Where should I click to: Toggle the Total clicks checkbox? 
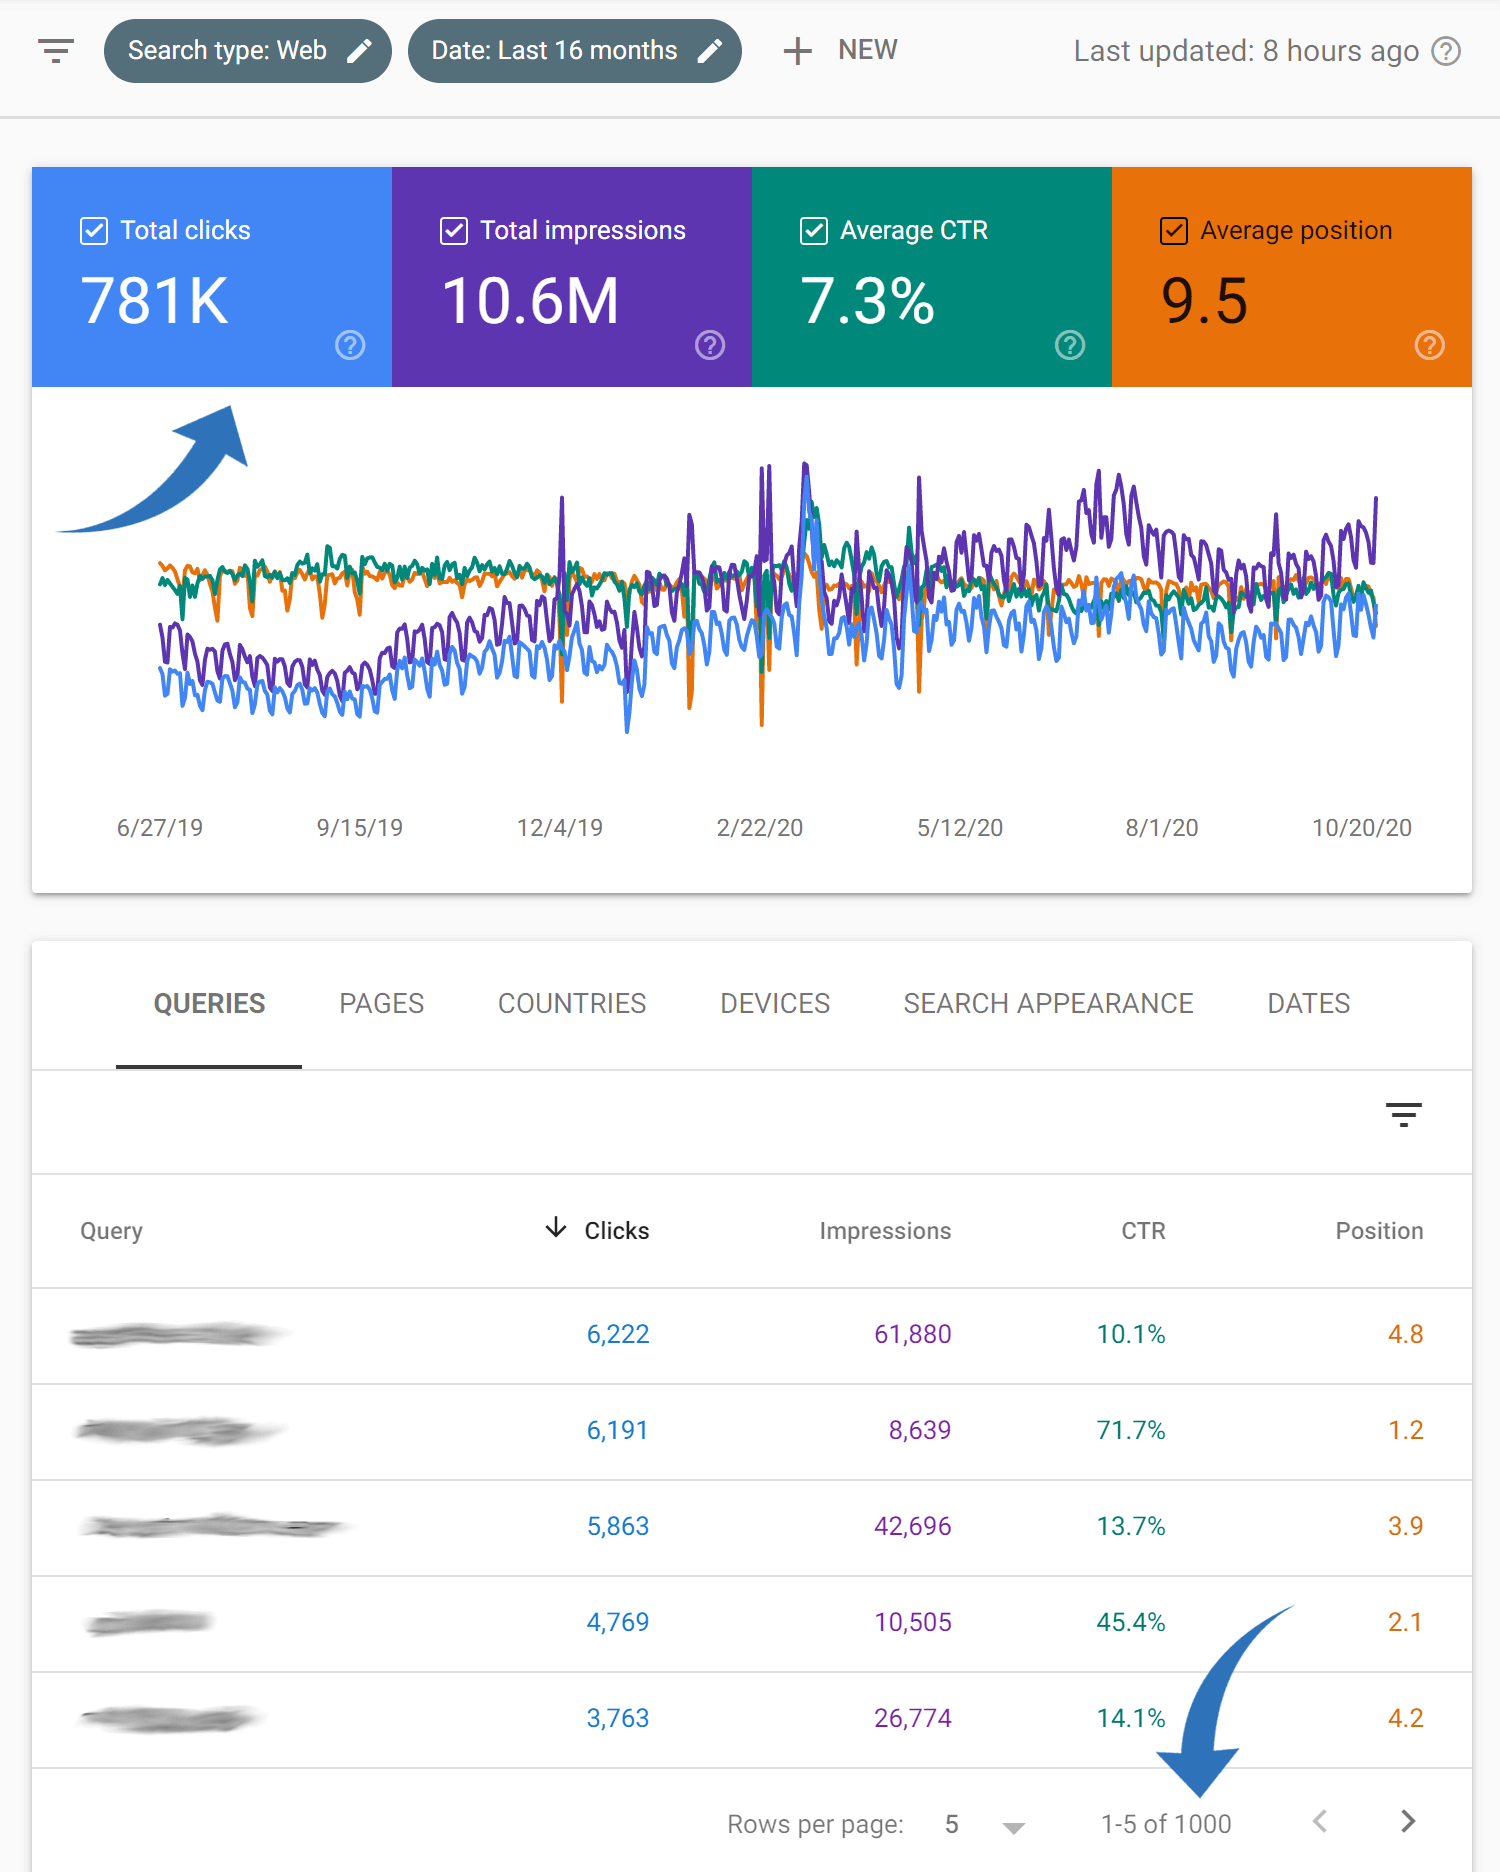[x=94, y=231]
